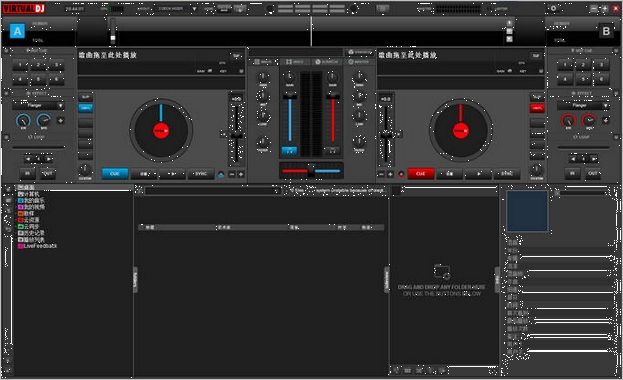Click the SYNC button on deck A
Screen dimensions: 623x380
[x=201, y=174]
